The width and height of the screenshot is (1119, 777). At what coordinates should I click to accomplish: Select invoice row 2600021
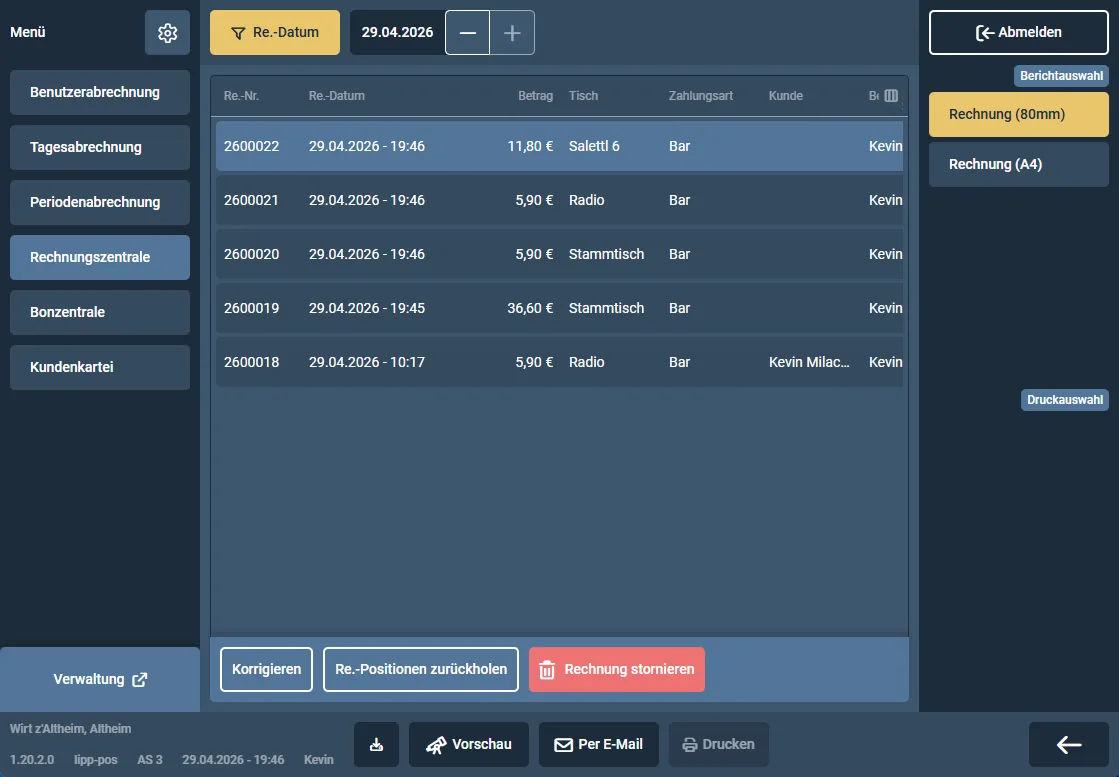(560, 200)
